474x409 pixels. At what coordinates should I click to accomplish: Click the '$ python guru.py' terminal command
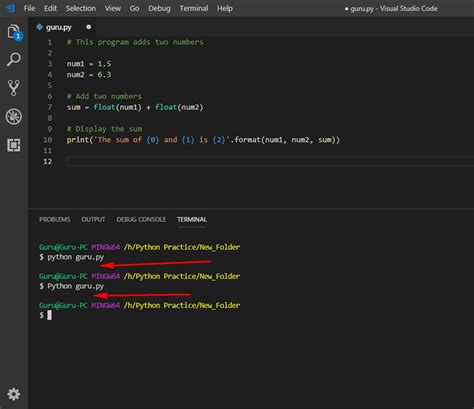[x=72, y=257]
